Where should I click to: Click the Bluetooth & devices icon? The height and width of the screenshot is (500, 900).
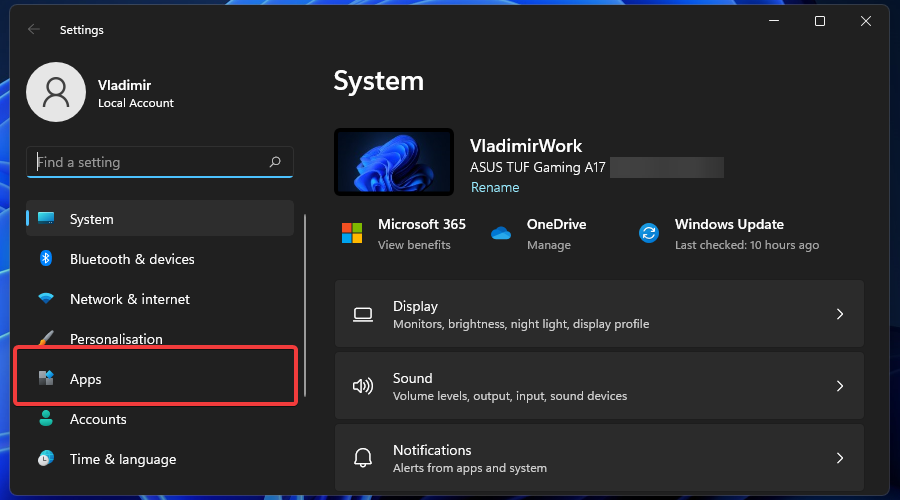point(46,259)
